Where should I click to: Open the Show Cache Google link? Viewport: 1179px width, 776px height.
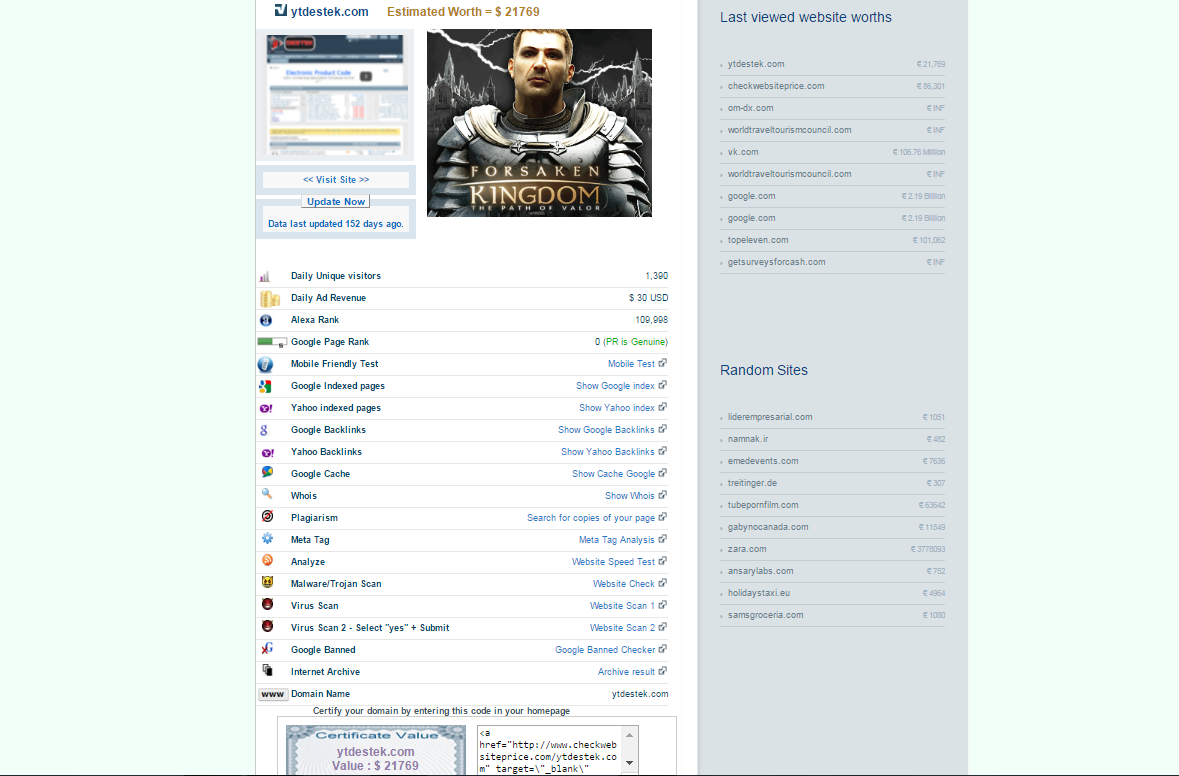614,474
